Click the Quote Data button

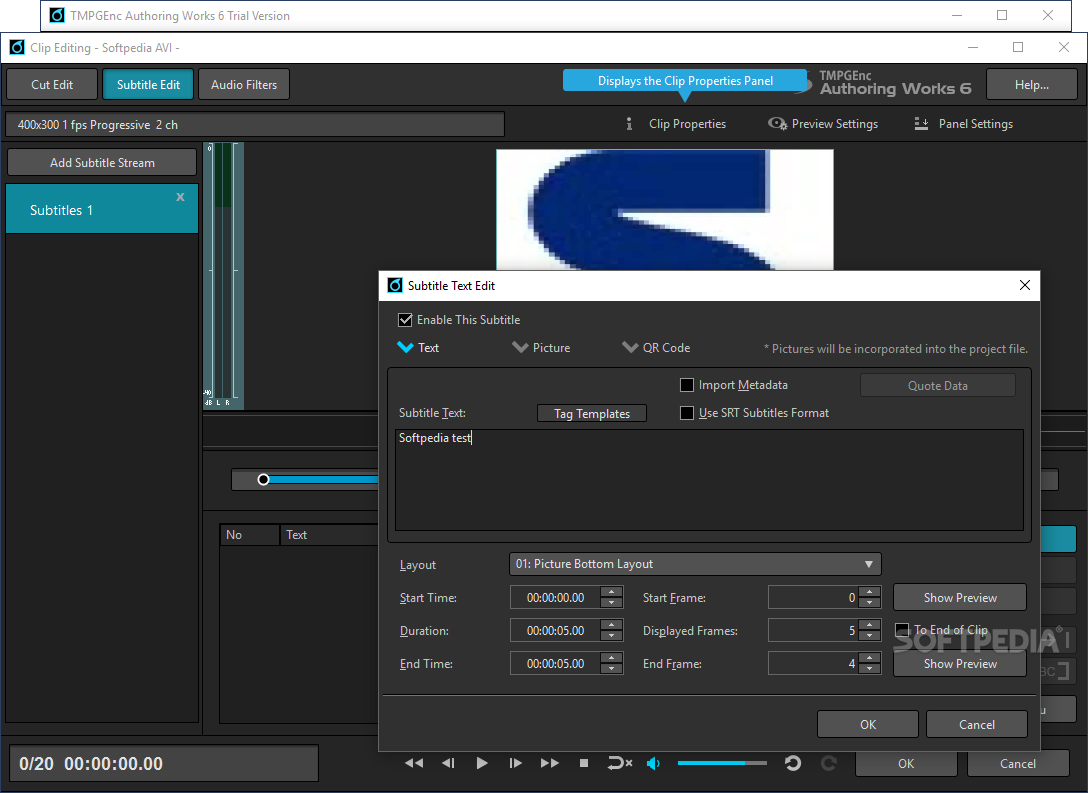point(937,386)
